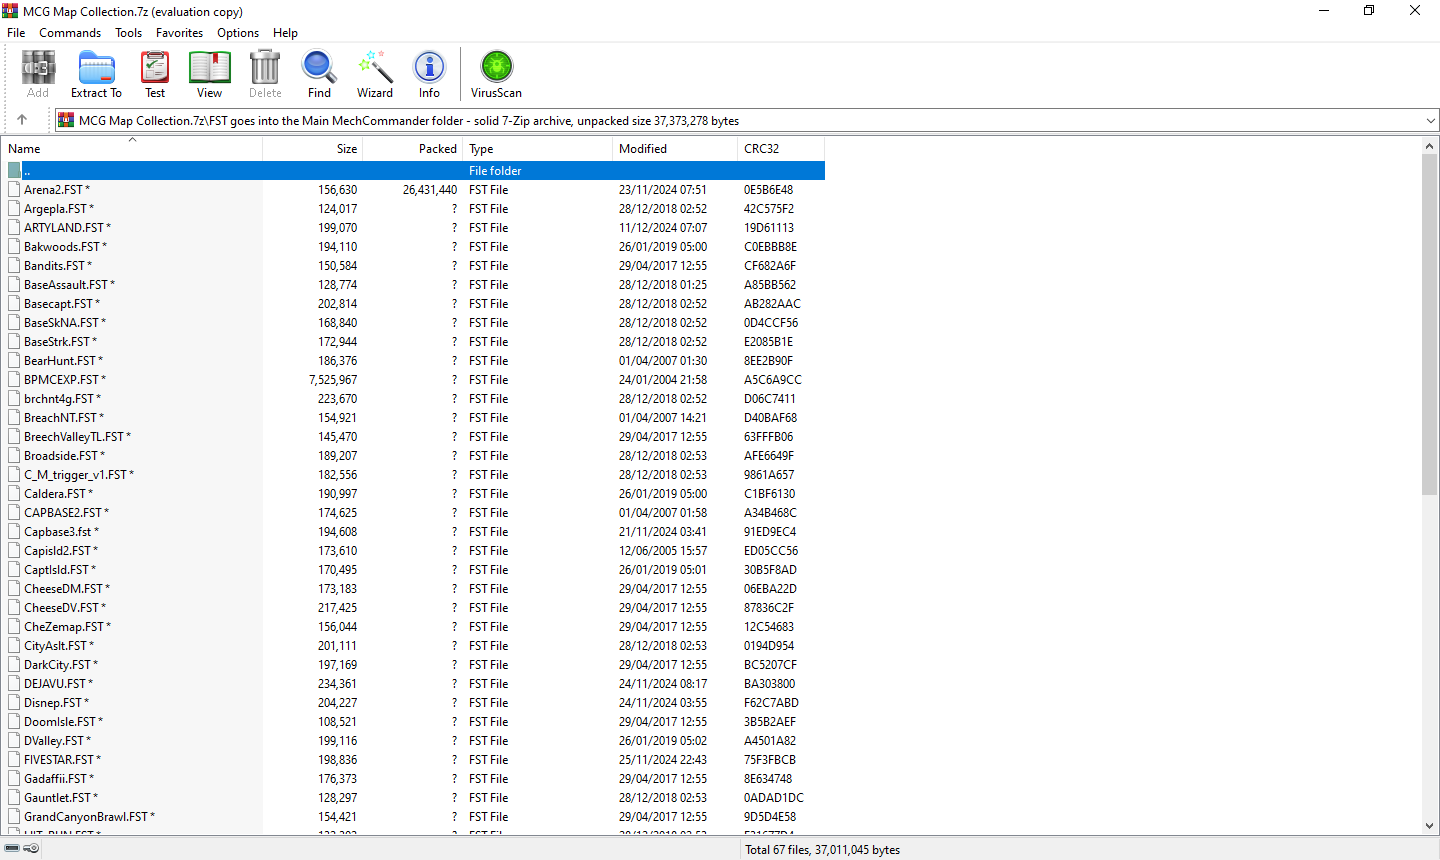Sort files by Modified column header
1440x860 pixels.
(672, 149)
